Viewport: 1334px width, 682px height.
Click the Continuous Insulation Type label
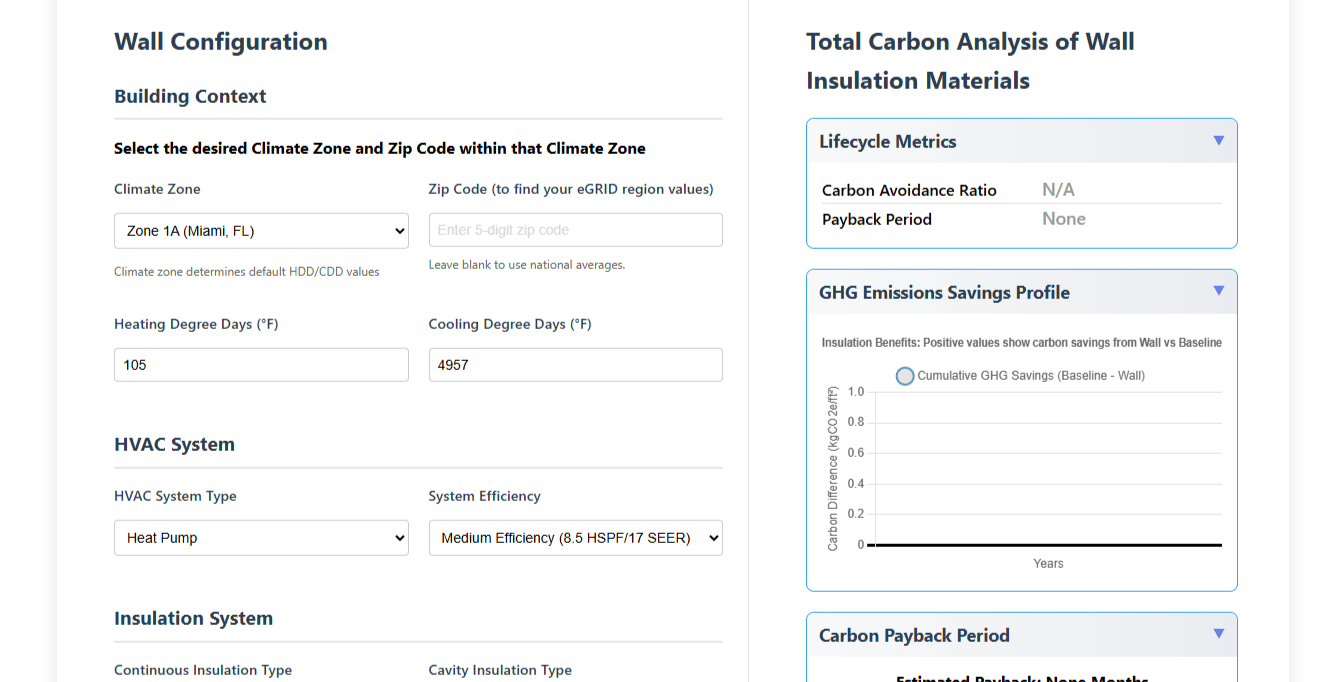point(203,670)
